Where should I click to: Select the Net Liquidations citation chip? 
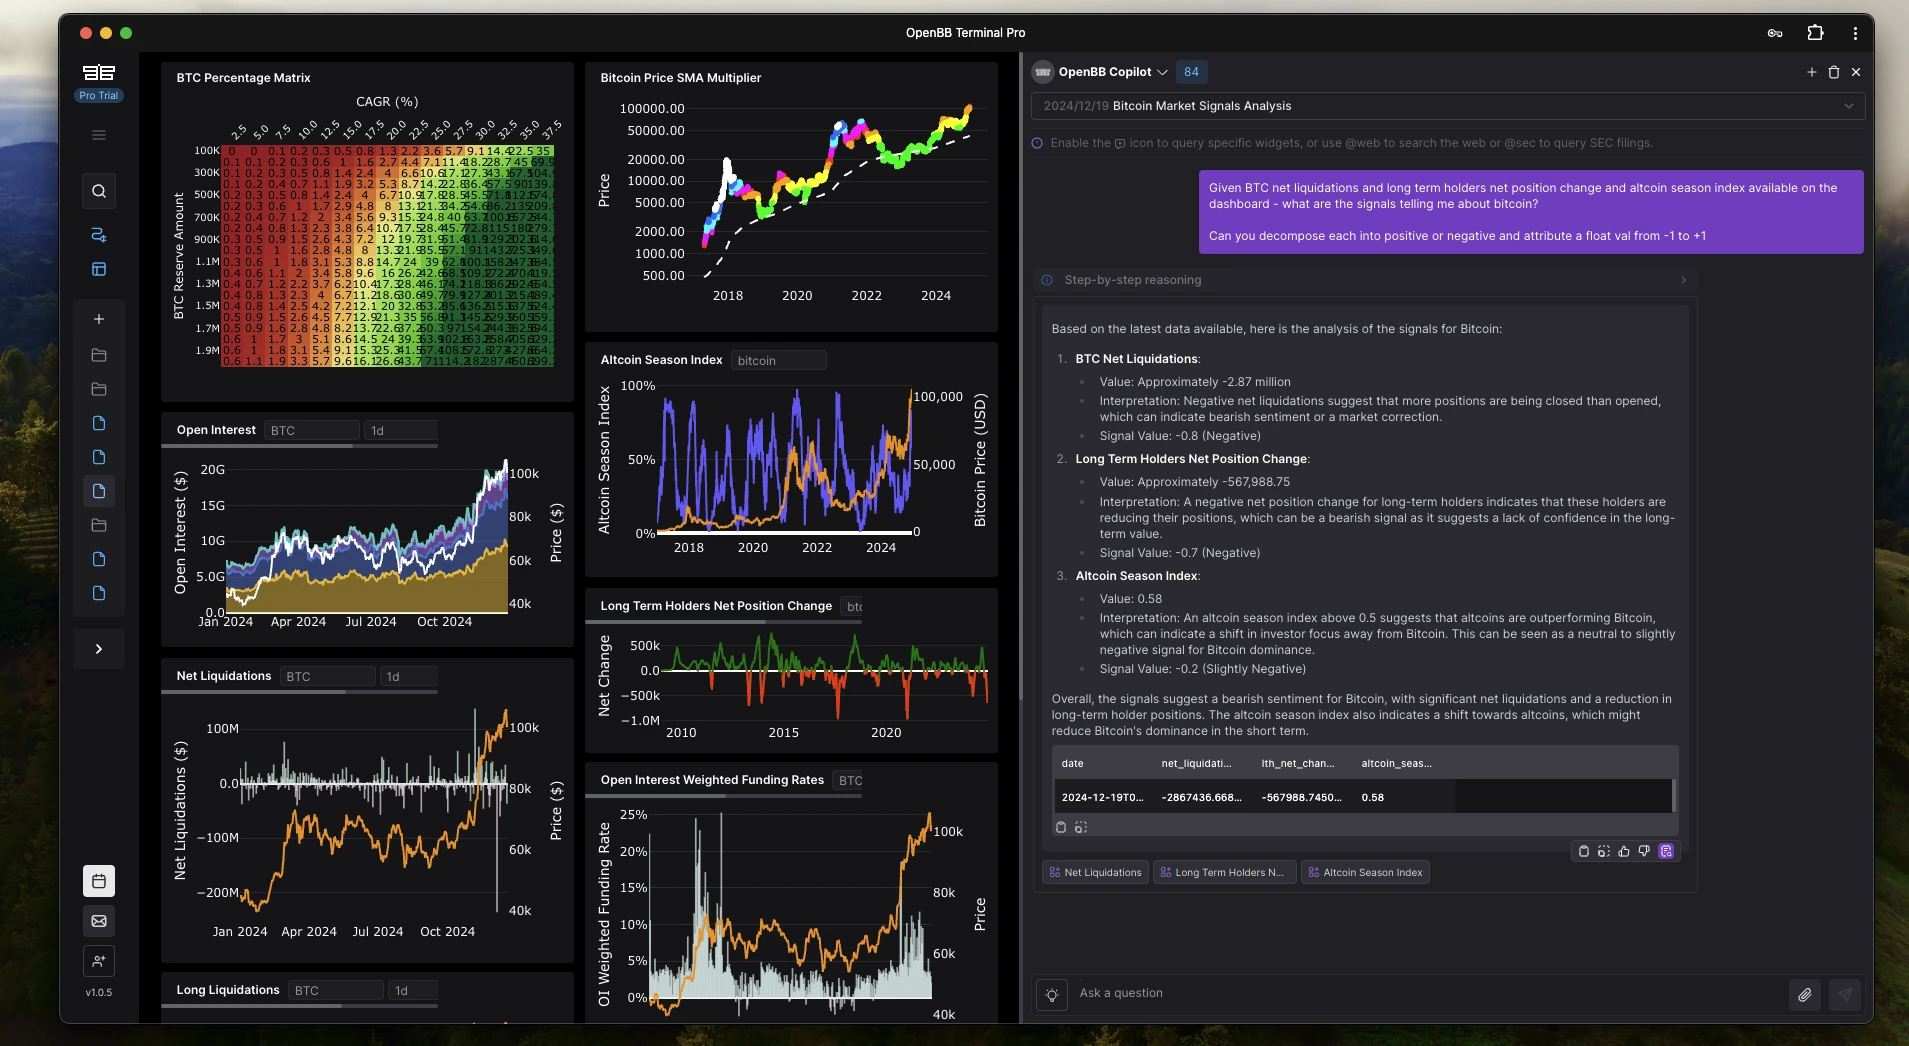tap(1095, 872)
